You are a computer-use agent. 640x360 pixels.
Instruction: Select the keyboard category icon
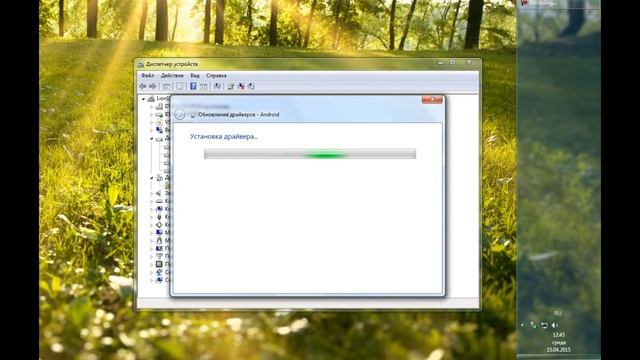pyautogui.click(x=159, y=201)
